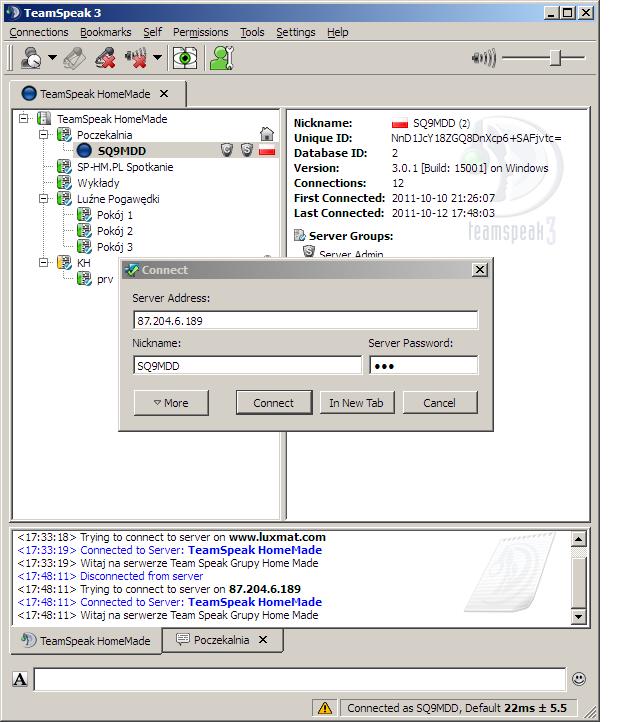Collapse the Luźne Pogawędki channel tree
The width and height of the screenshot is (640, 722).
click(45, 199)
